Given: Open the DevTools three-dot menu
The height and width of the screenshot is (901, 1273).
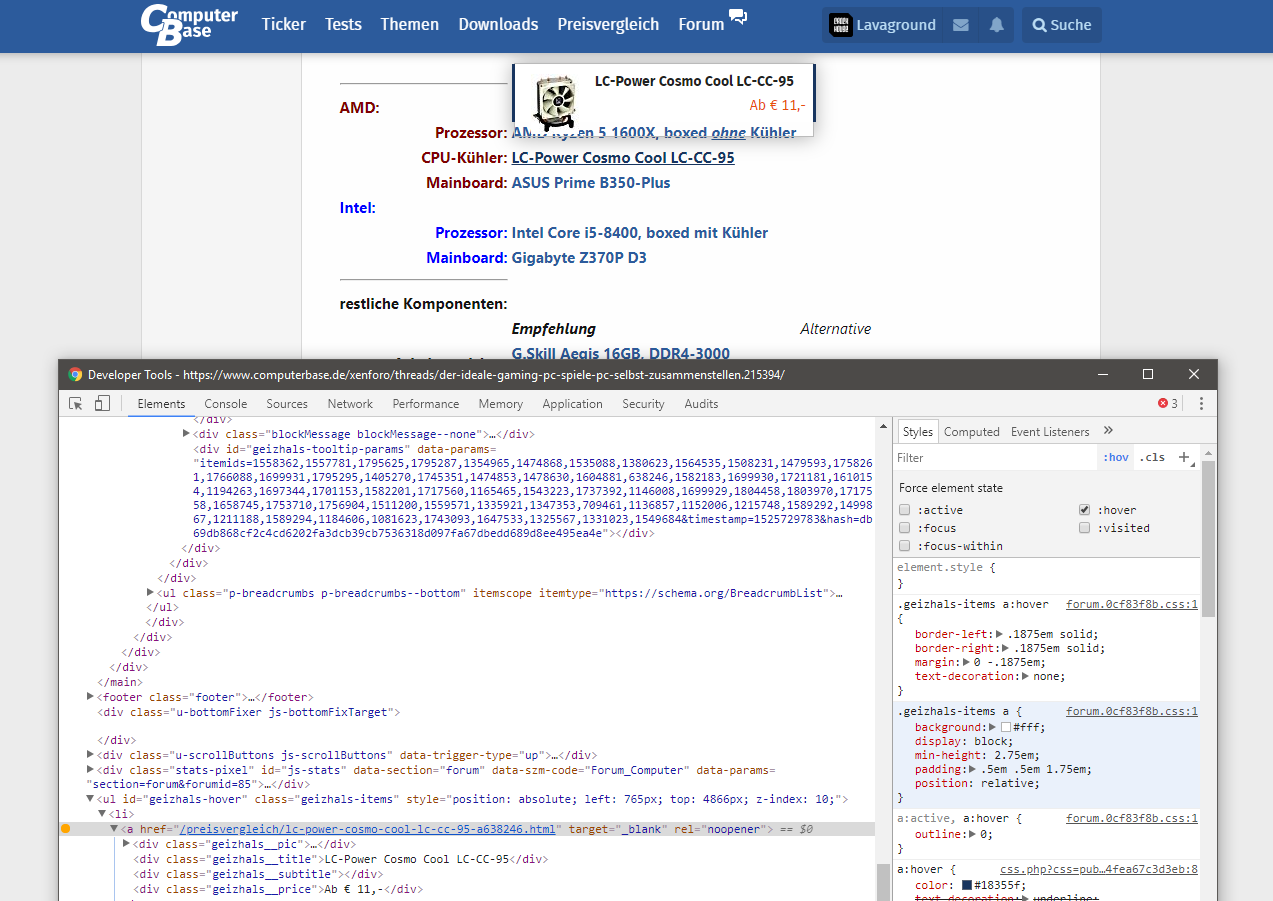Looking at the screenshot, I should [1201, 404].
